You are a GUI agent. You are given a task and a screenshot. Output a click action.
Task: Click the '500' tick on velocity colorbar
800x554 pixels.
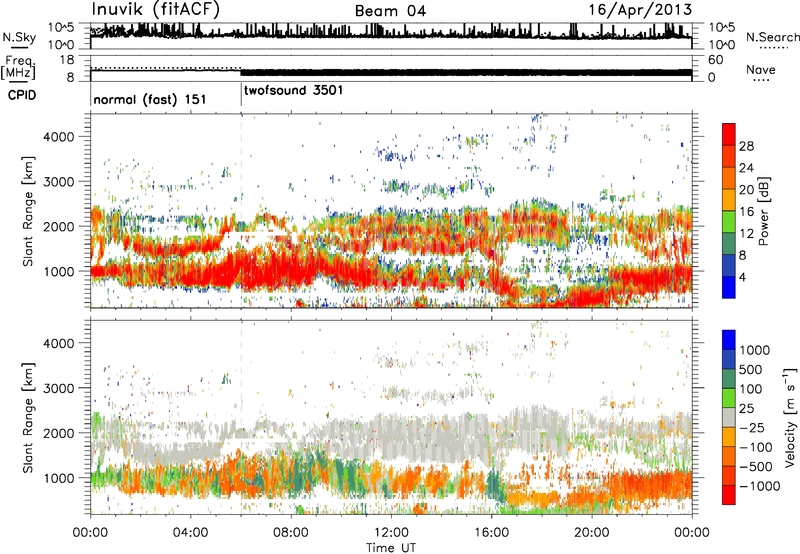[x=753, y=369]
